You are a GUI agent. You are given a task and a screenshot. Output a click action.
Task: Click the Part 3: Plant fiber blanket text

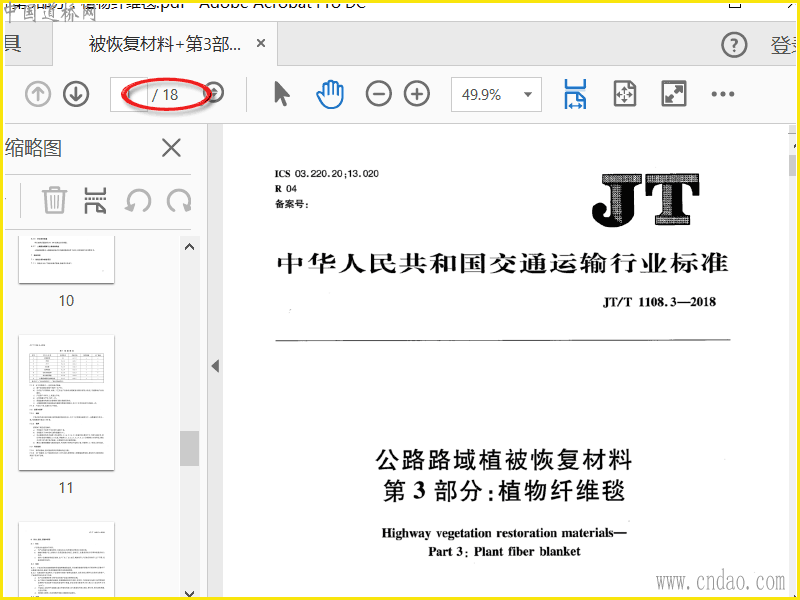(x=504, y=552)
